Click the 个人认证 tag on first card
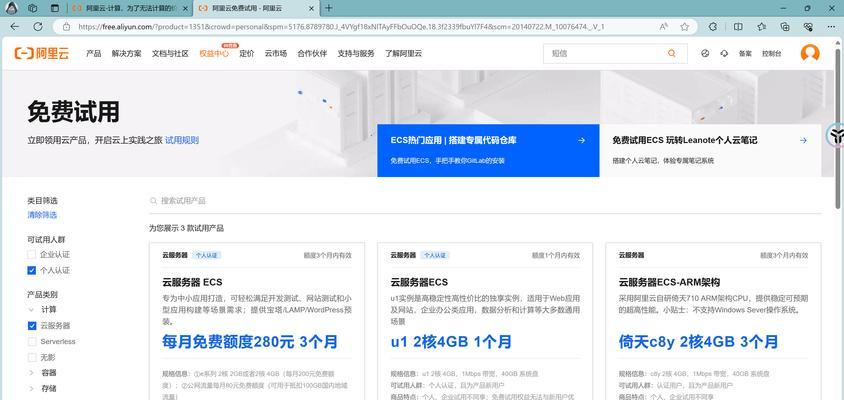The image size is (844, 400). point(207,255)
